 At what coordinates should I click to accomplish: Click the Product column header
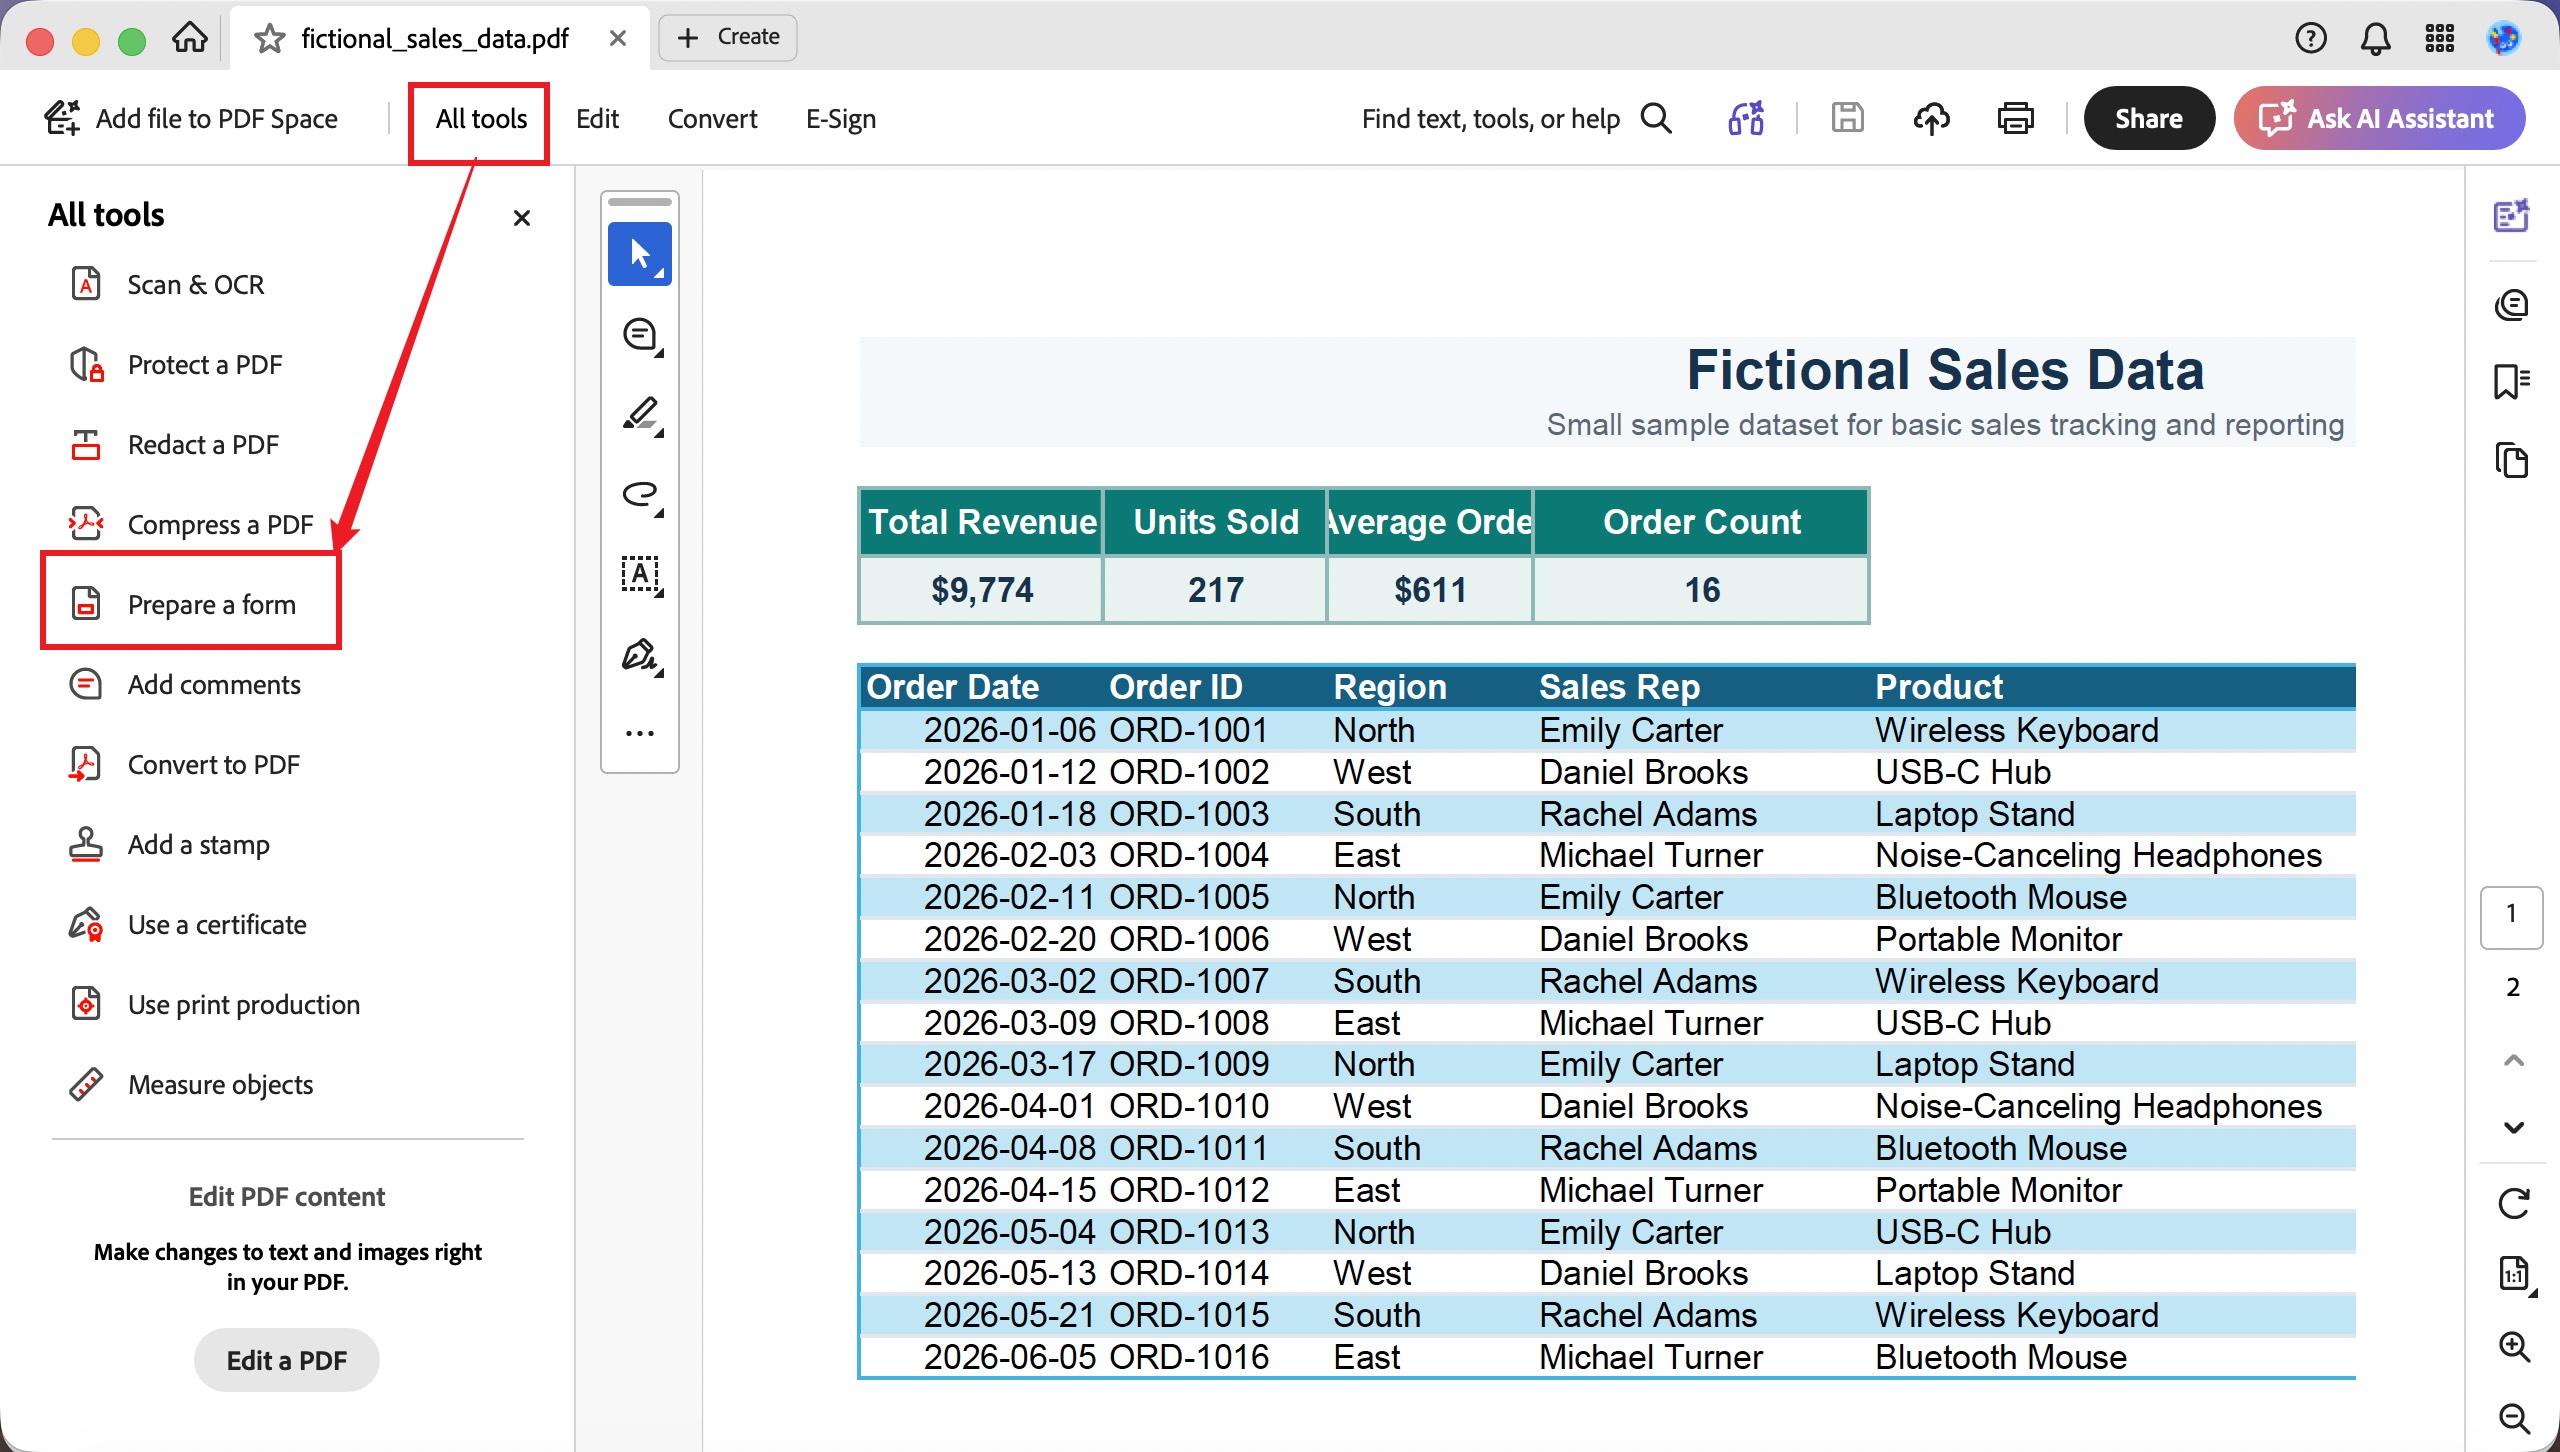click(x=1938, y=687)
